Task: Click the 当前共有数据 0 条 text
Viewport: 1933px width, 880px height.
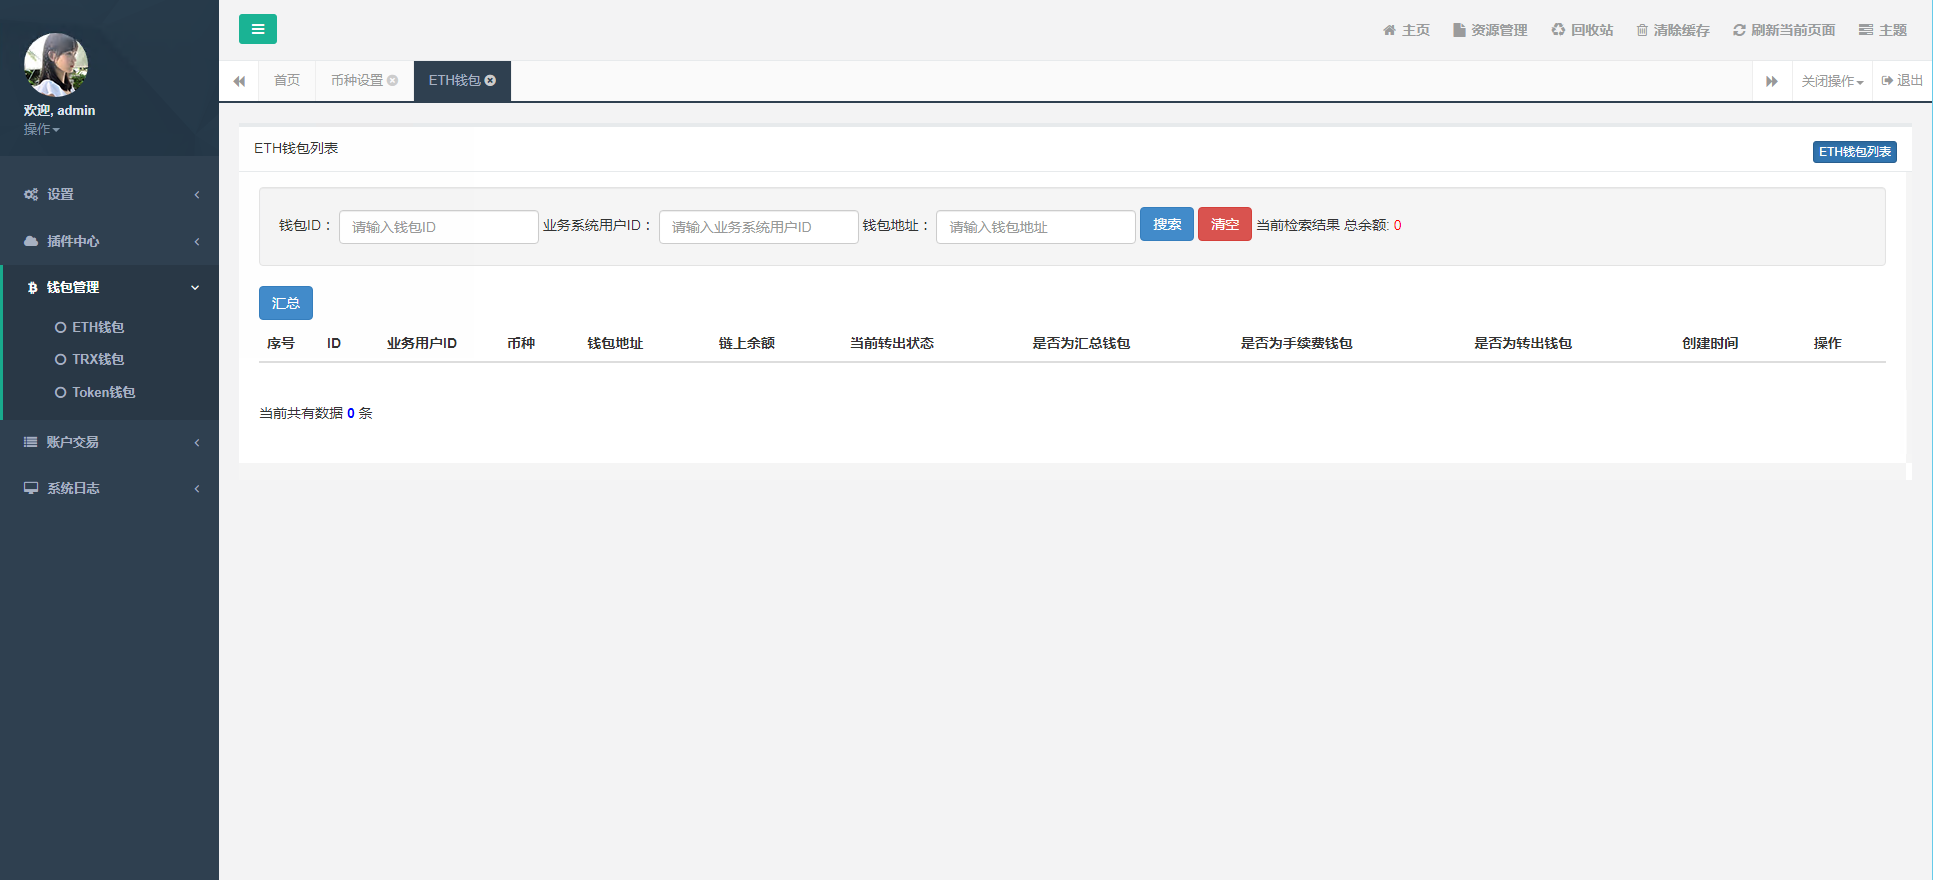Action: tap(316, 413)
